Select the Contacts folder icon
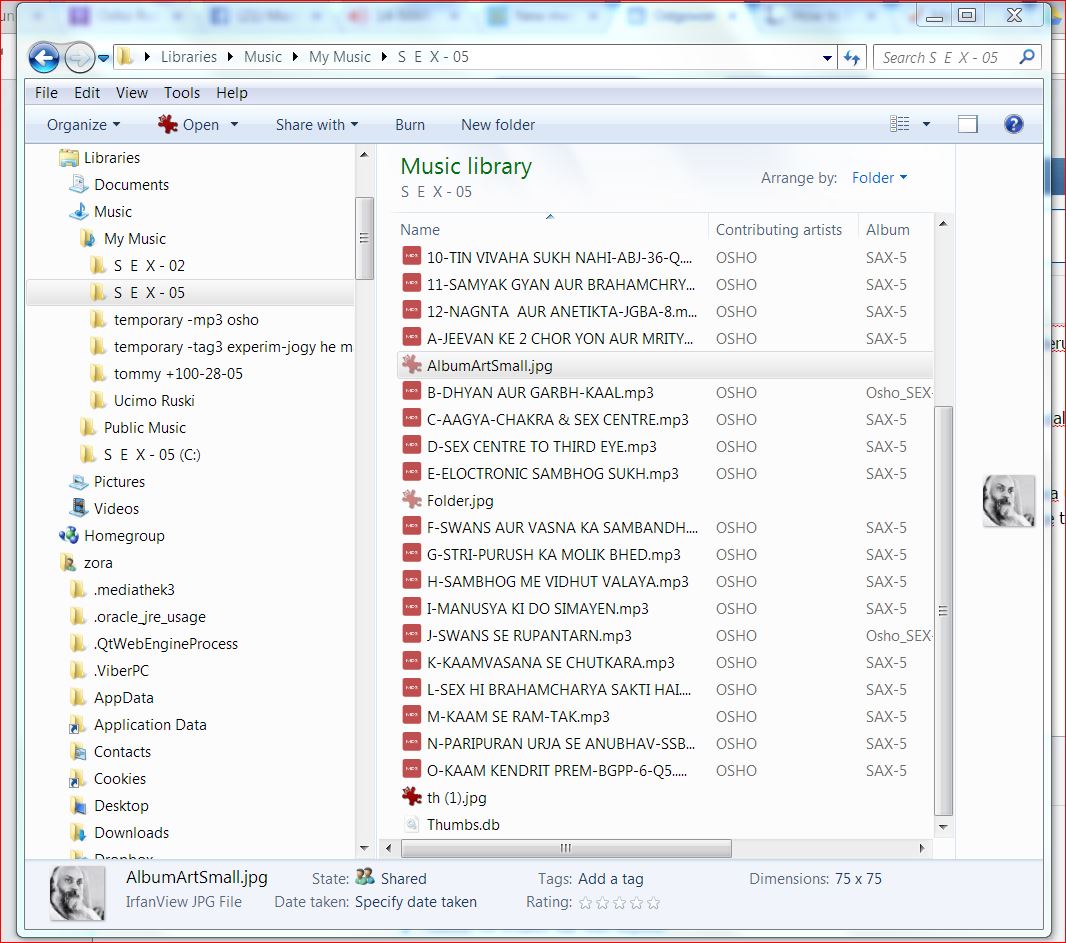Image resolution: width=1066 pixels, height=943 pixels. [79, 752]
